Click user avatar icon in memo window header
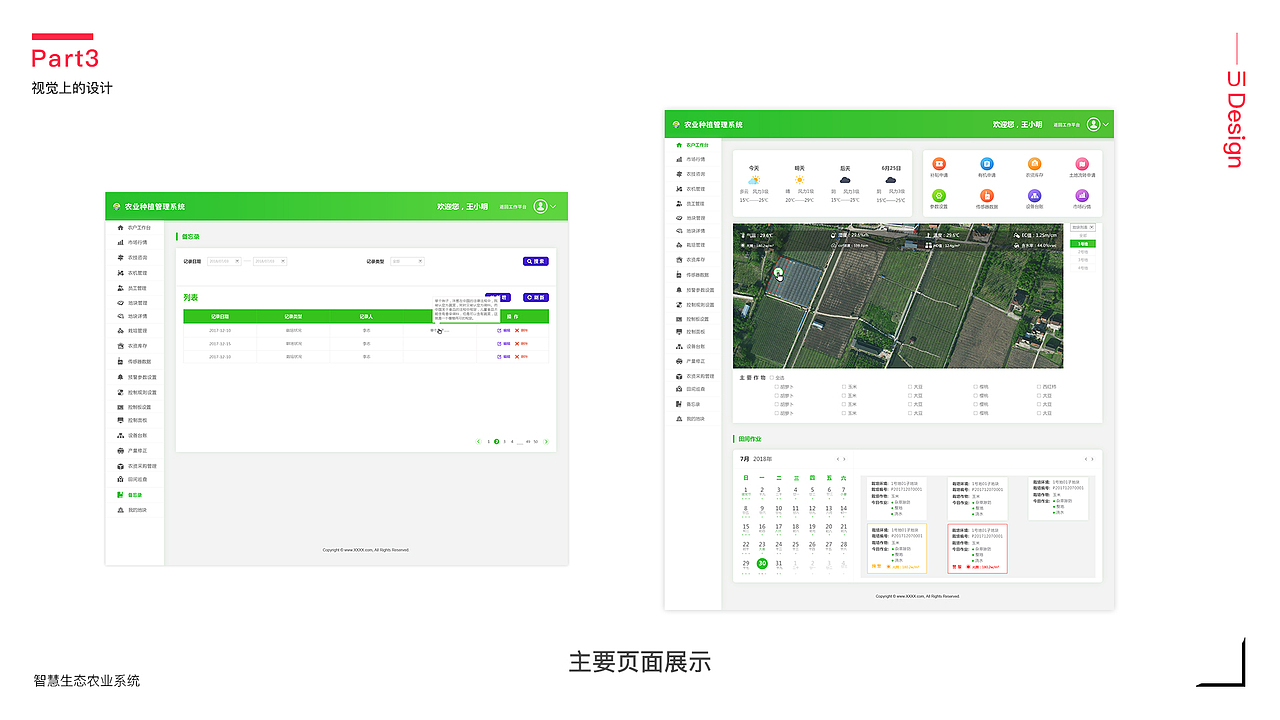The width and height of the screenshot is (1280, 720). click(540, 206)
